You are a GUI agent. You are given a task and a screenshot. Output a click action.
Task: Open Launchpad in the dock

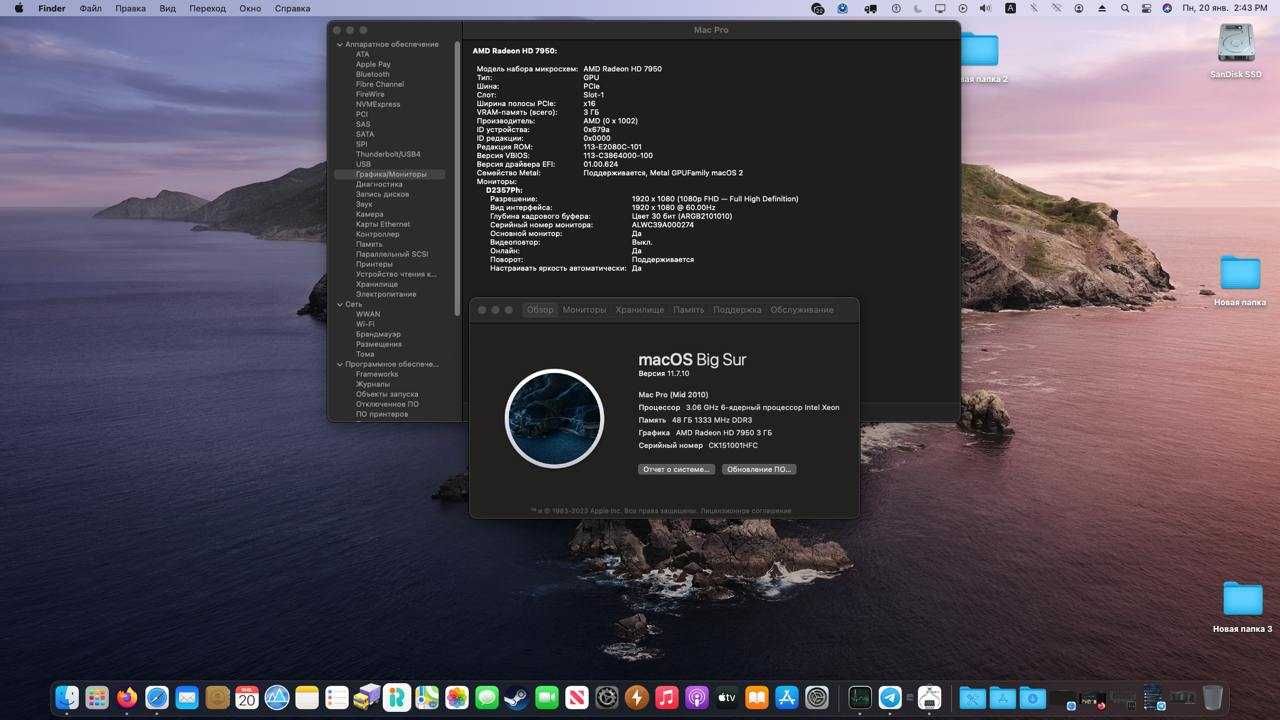(x=97, y=697)
